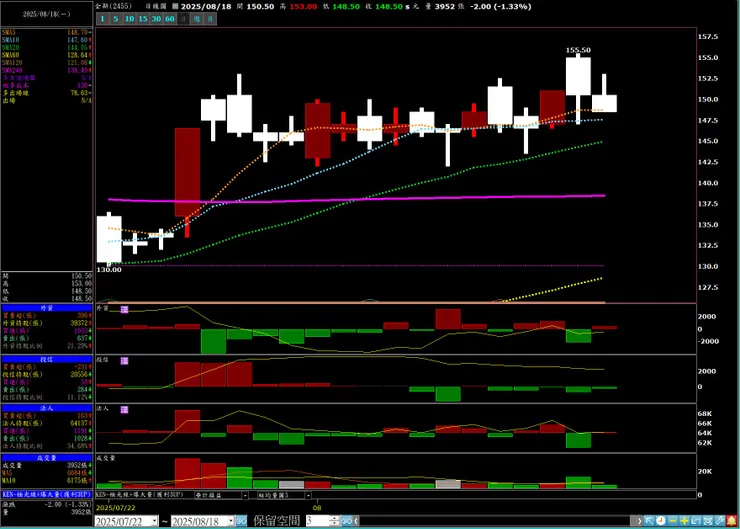This screenshot has height=529, width=740.
Task: Open settings icon in 投信 panel
Action: click(124, 361)
